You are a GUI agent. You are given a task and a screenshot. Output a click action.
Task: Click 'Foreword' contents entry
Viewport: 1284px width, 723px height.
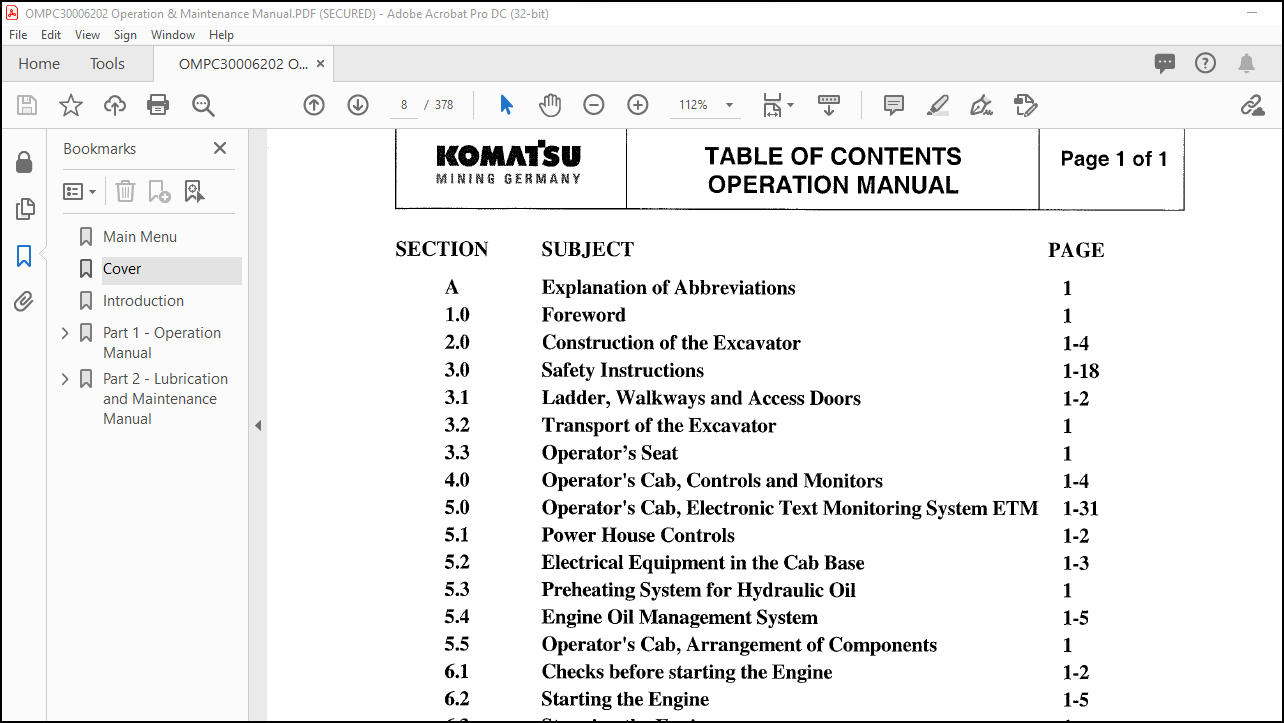click(x=584, y=316)
